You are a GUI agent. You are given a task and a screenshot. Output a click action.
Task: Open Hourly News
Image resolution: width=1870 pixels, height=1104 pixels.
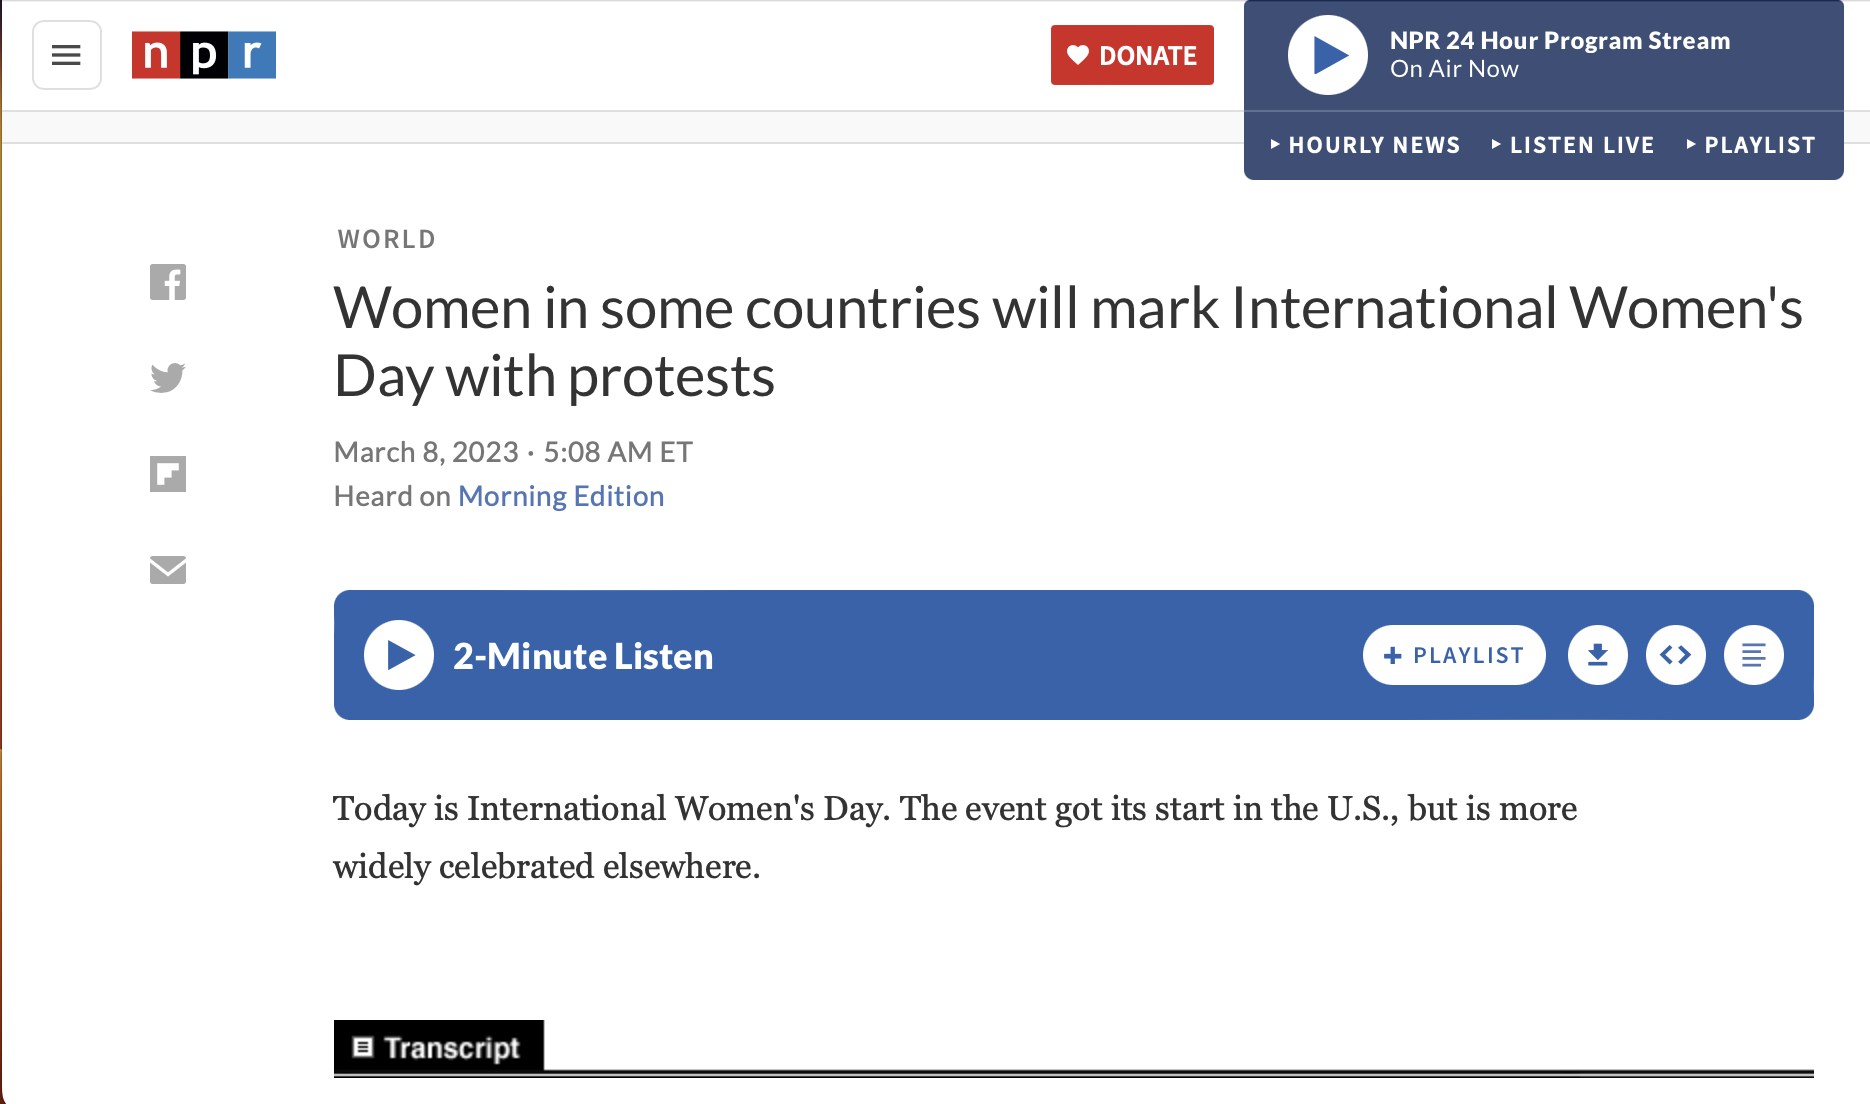(x=1365, y=145)
